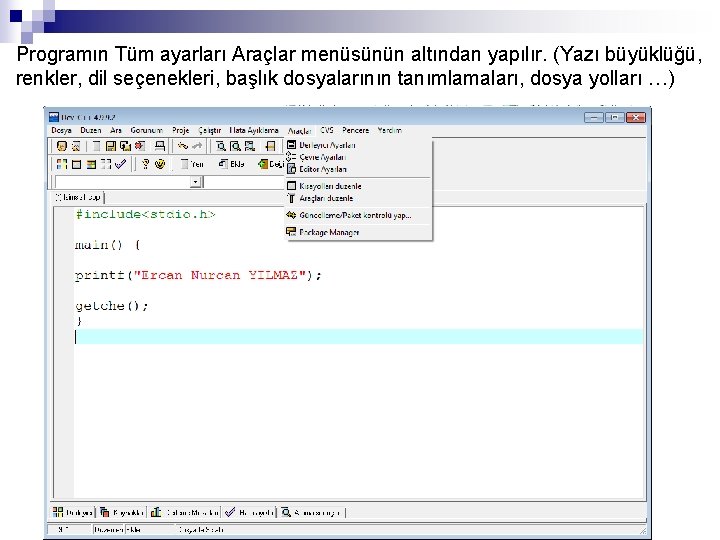The height and width of the screenshot is (540, 720).
Task: Open the Proje menu
Action: pos(180,130)
